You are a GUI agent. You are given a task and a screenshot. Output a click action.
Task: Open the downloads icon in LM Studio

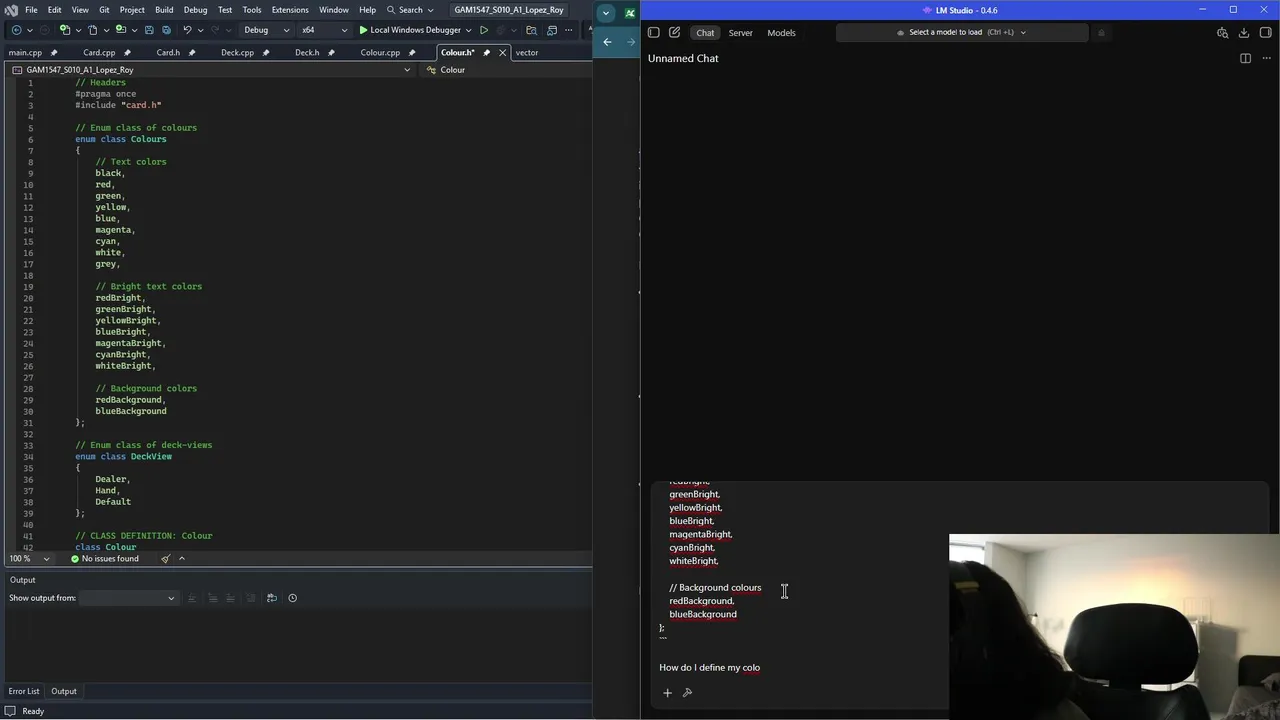tap(1244, 32)
